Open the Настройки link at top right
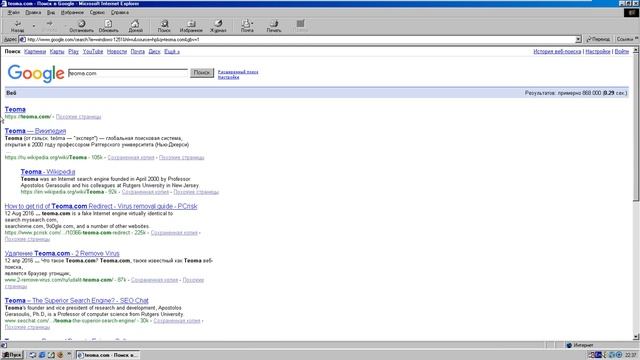Image resolution: width=640 pixels, height=360 pixels. [598, 51]
